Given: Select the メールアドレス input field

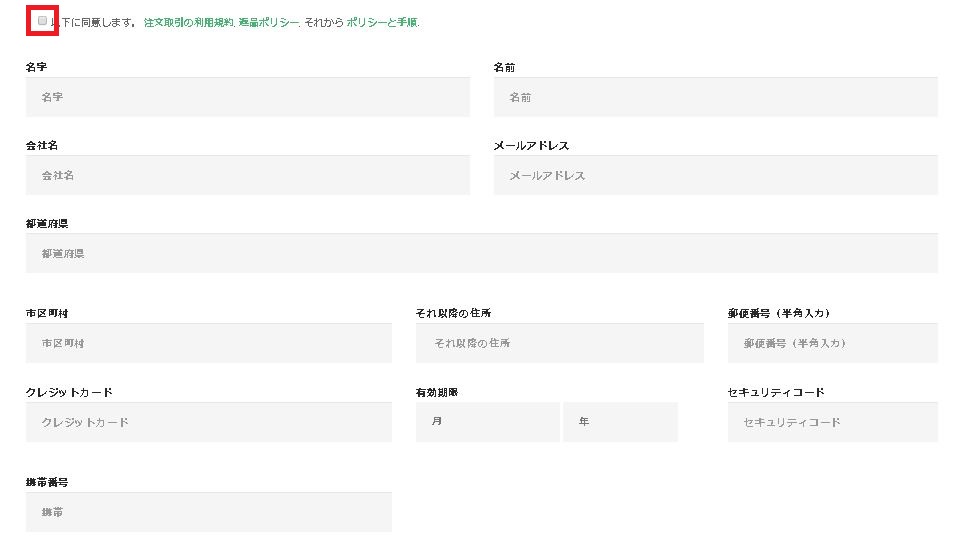Looking at the screenshot, I should coord(715,176).
